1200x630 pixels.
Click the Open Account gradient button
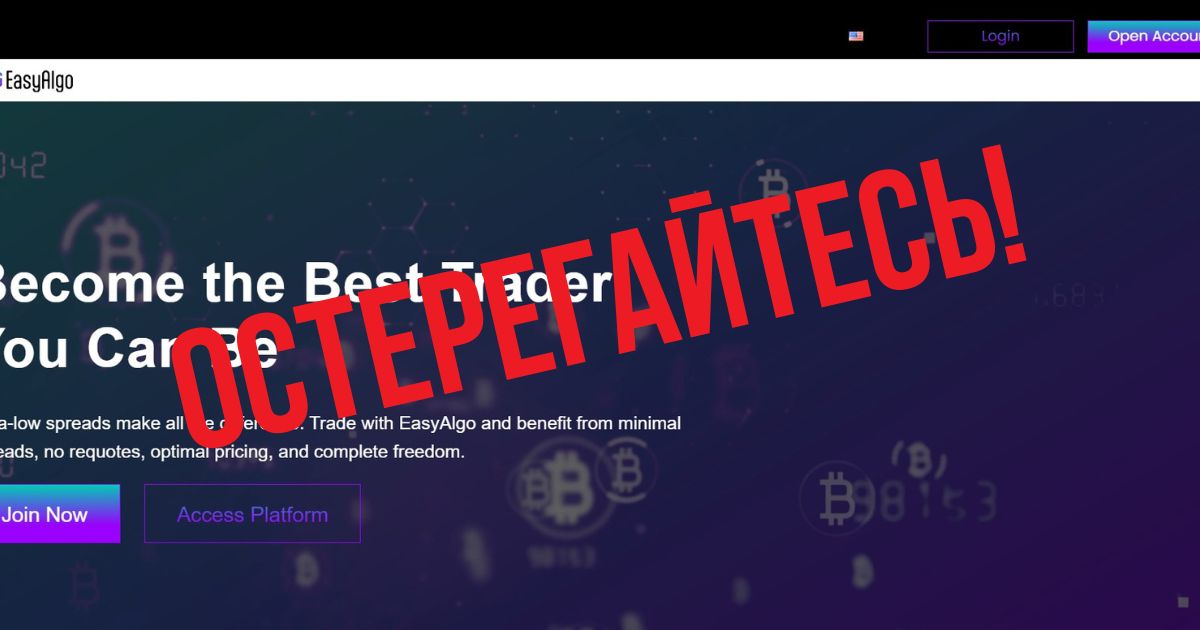(1144, 36)
